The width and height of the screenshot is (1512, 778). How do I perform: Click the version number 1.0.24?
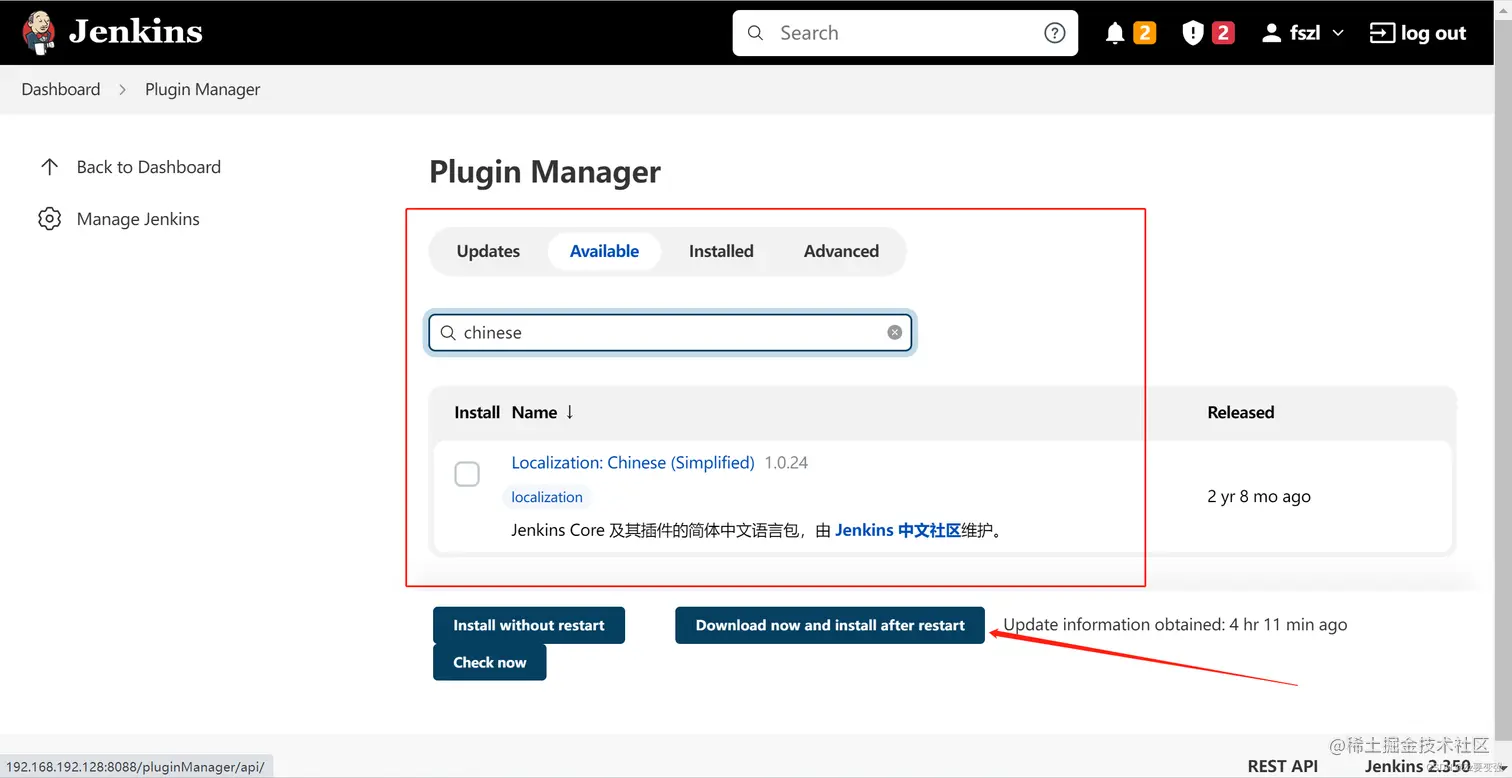tap(786, 463)
